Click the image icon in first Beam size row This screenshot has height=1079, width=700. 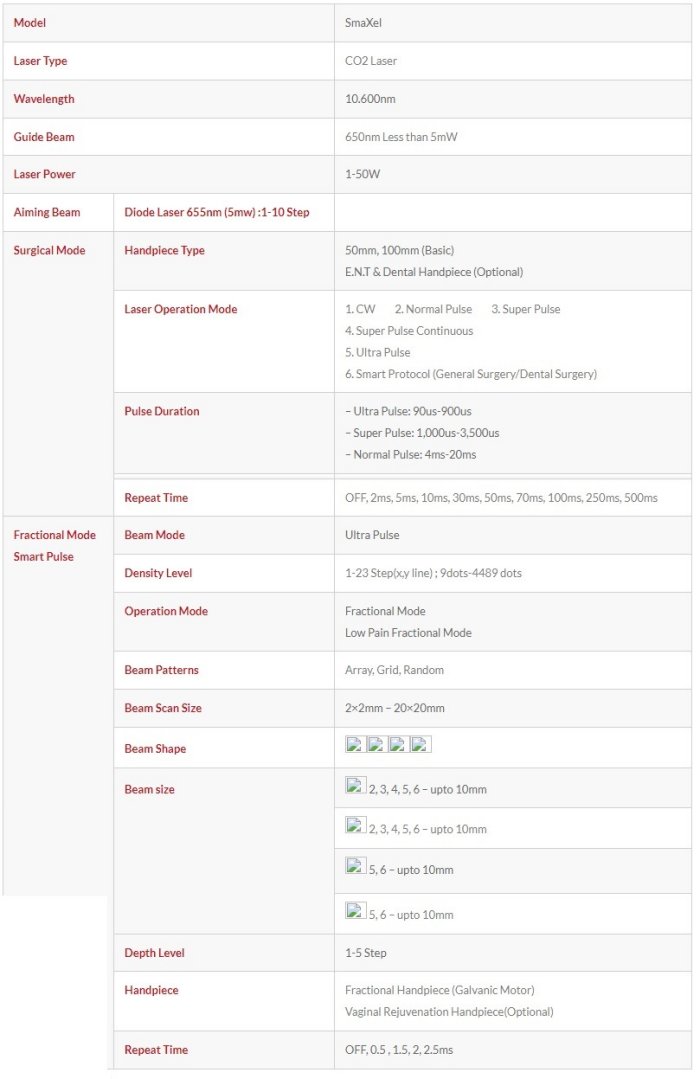[x=355, y=786]
